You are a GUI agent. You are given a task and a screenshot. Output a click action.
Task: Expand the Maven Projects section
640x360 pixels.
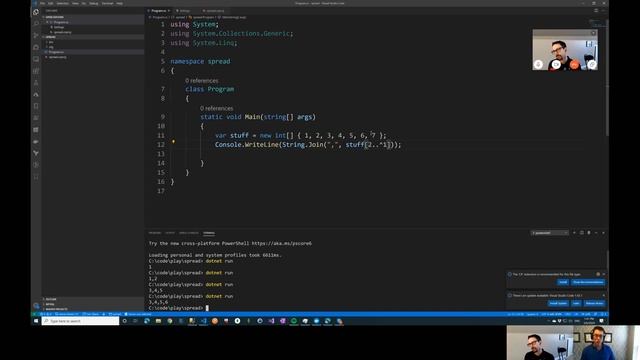tap(93, 309)
